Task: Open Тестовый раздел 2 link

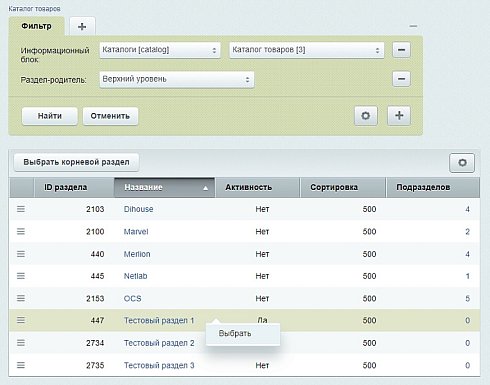Action: click(x=159, y=343)
